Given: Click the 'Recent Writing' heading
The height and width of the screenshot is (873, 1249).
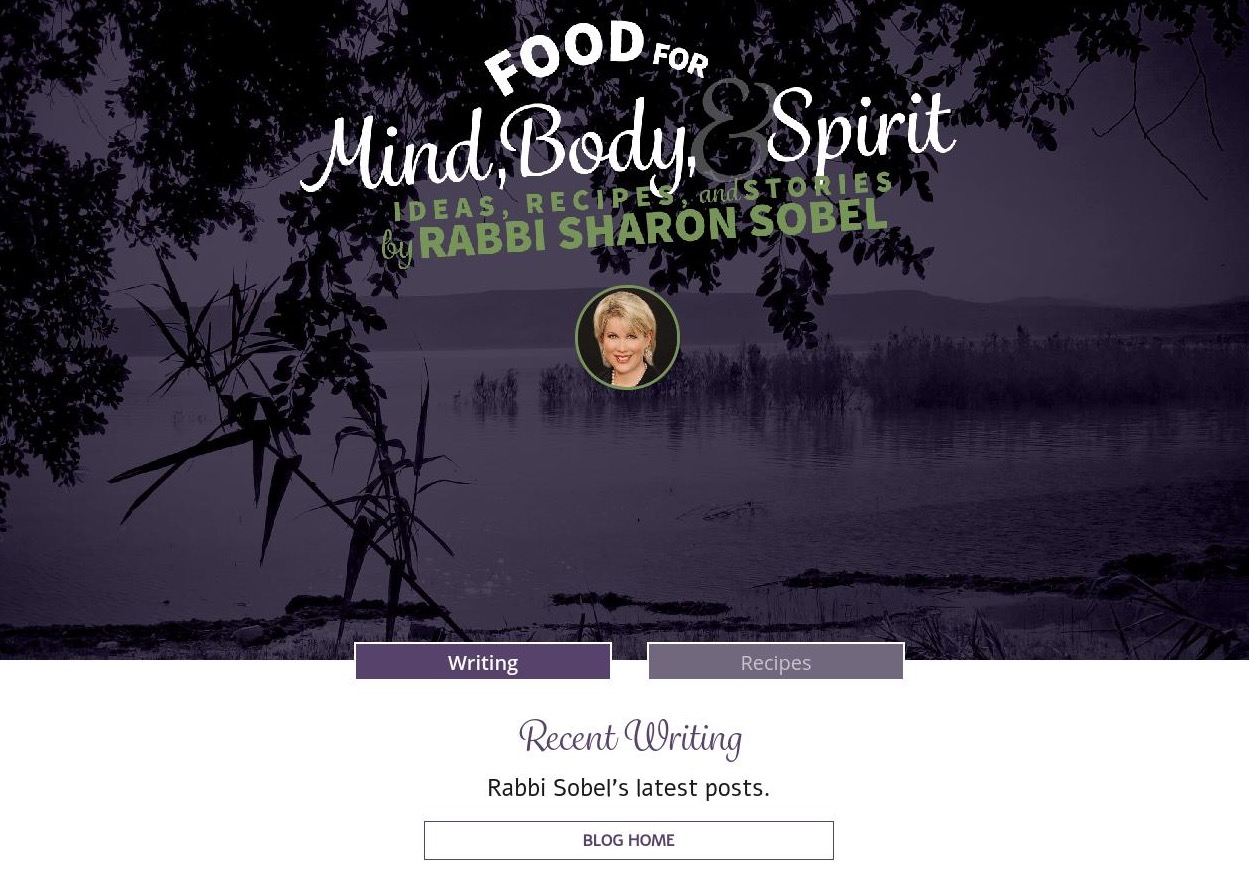Looking at the screenshot, I should coord(630,738).
